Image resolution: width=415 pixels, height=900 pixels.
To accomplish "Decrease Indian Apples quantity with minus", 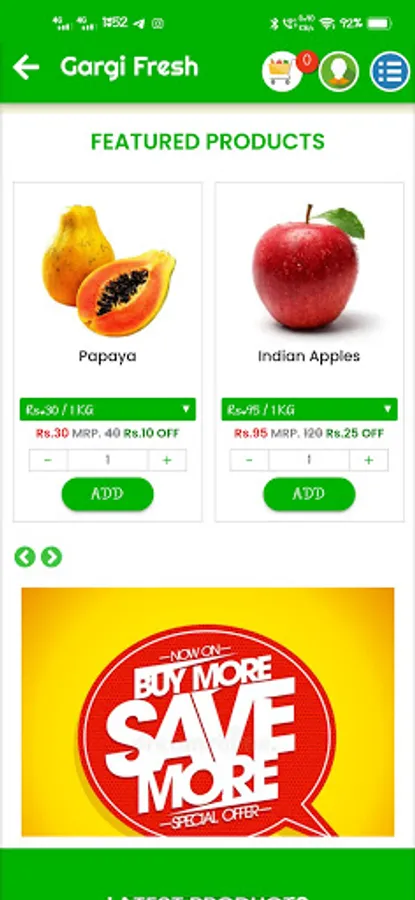I will pyautogui.click(x=249, y=460).
